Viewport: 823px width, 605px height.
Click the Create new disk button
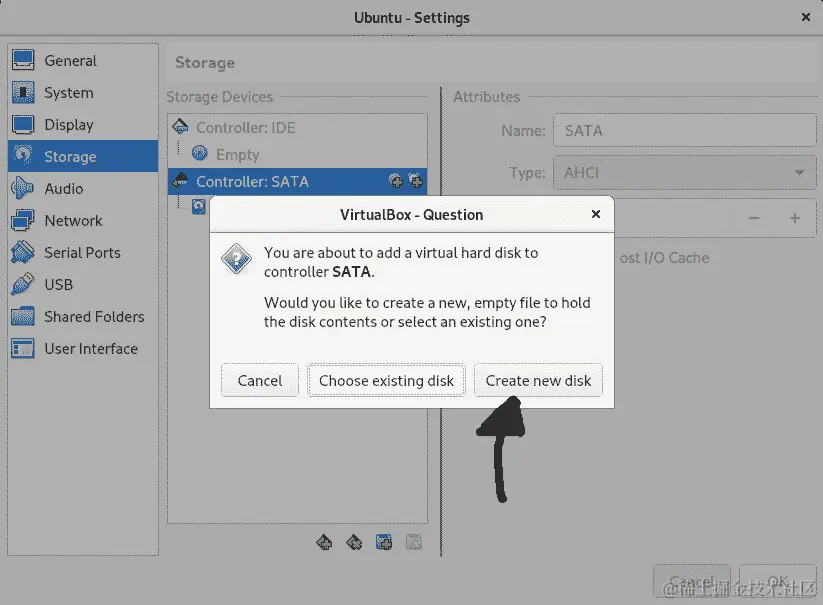pyautogui.click(x=538, y=380)
